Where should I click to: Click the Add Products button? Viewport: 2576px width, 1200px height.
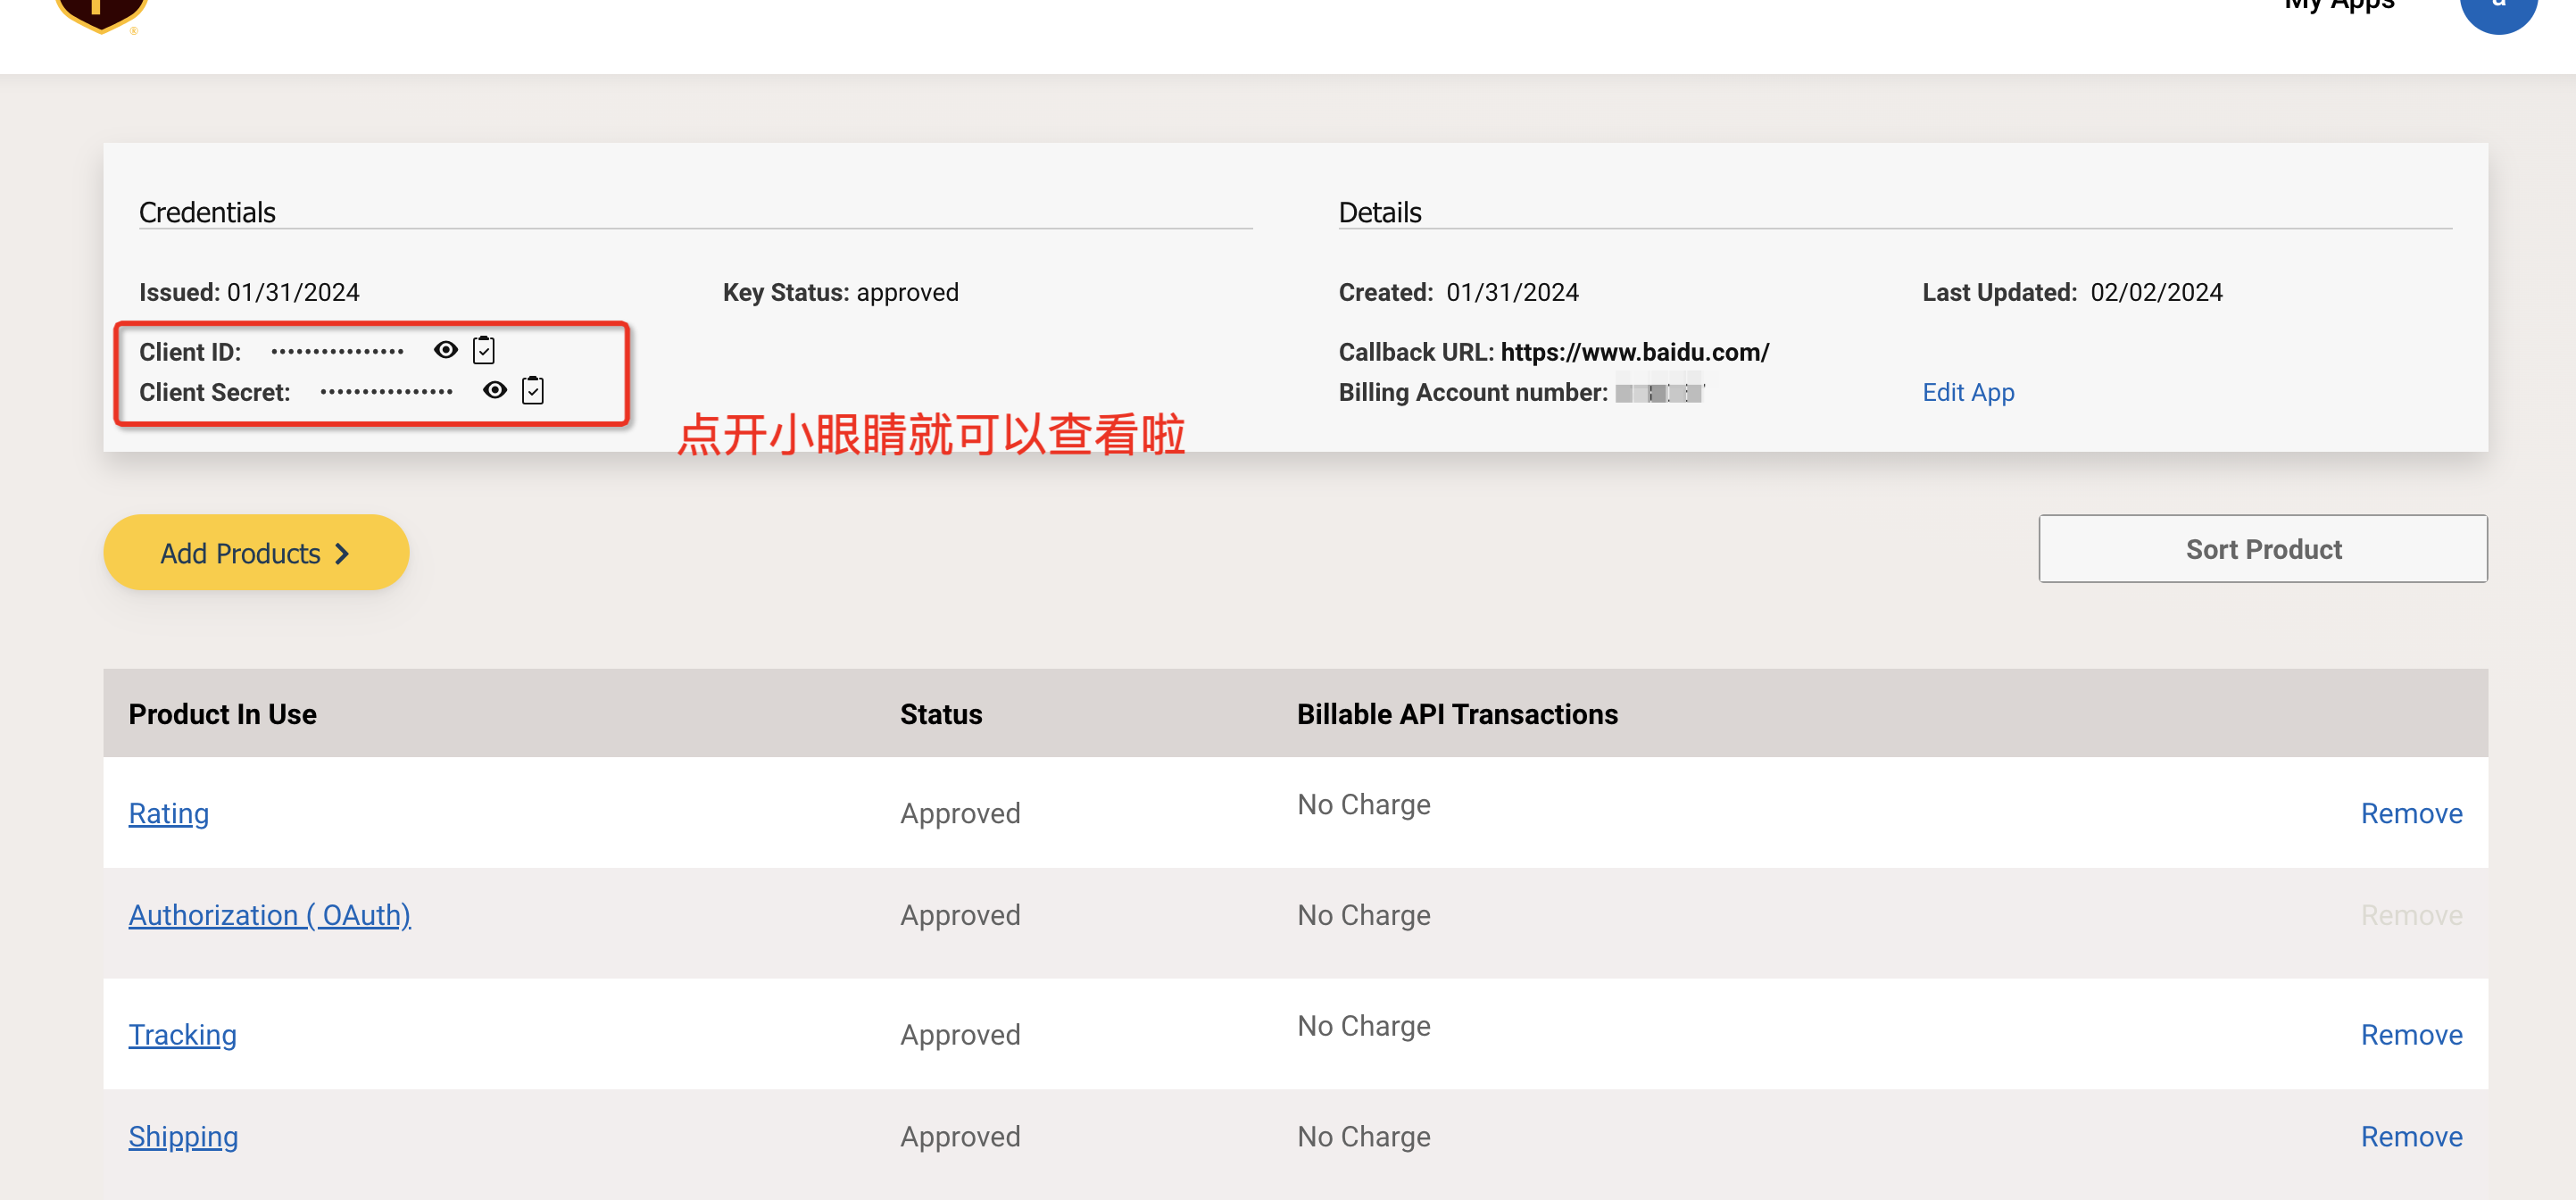256,553
